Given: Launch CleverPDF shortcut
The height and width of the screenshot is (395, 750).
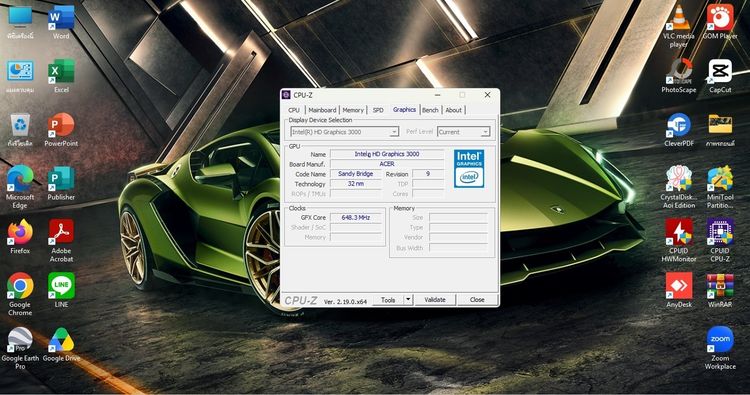Looking at the screenshot, I should coord(679,129).
